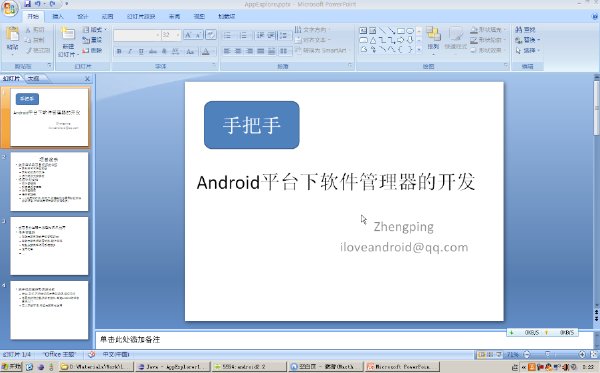Toggle underline formatting
This screenshot has width=600, height=373.
pyautogui.click(x=141, y=51)
